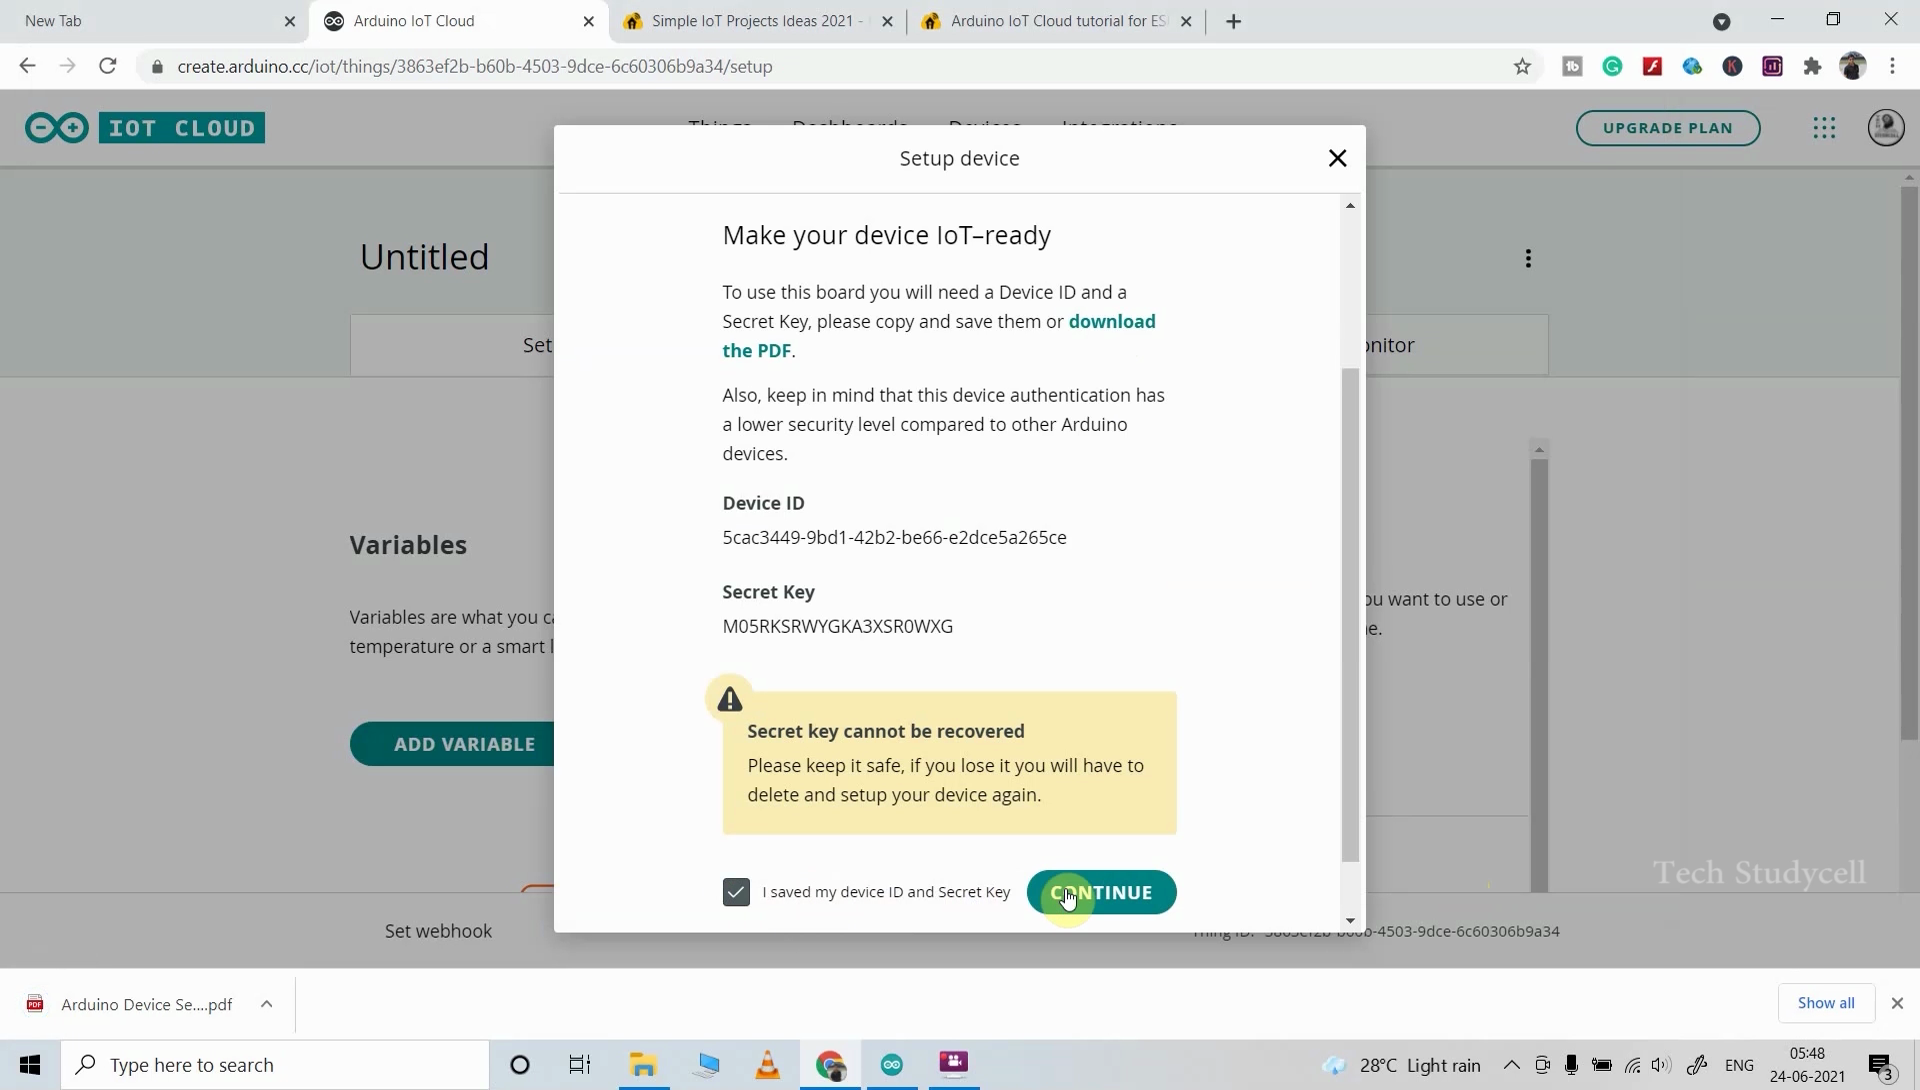Open the Thing three-dot options menu
The image size is (1920, 1090).
tap(1528, 259)
